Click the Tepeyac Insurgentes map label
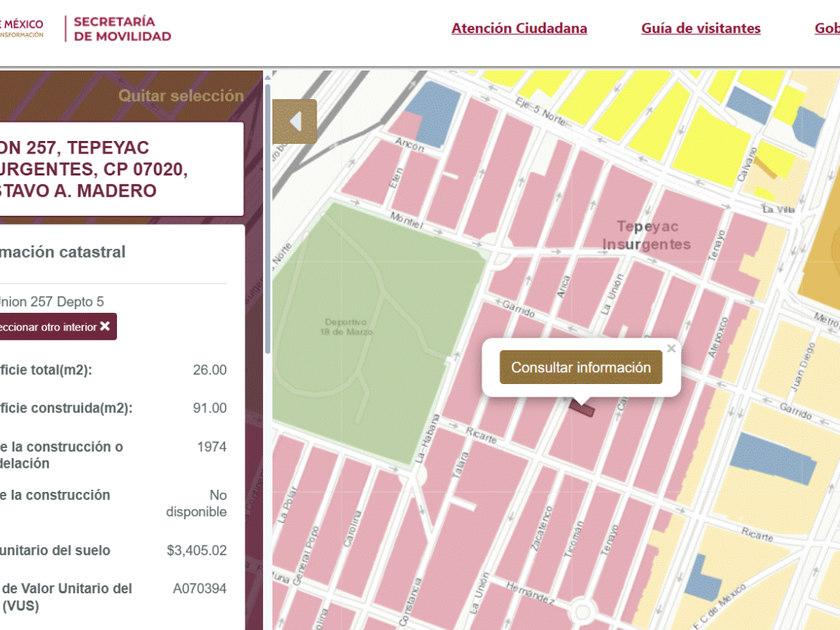The image size is (840, 630). (646, 235)
